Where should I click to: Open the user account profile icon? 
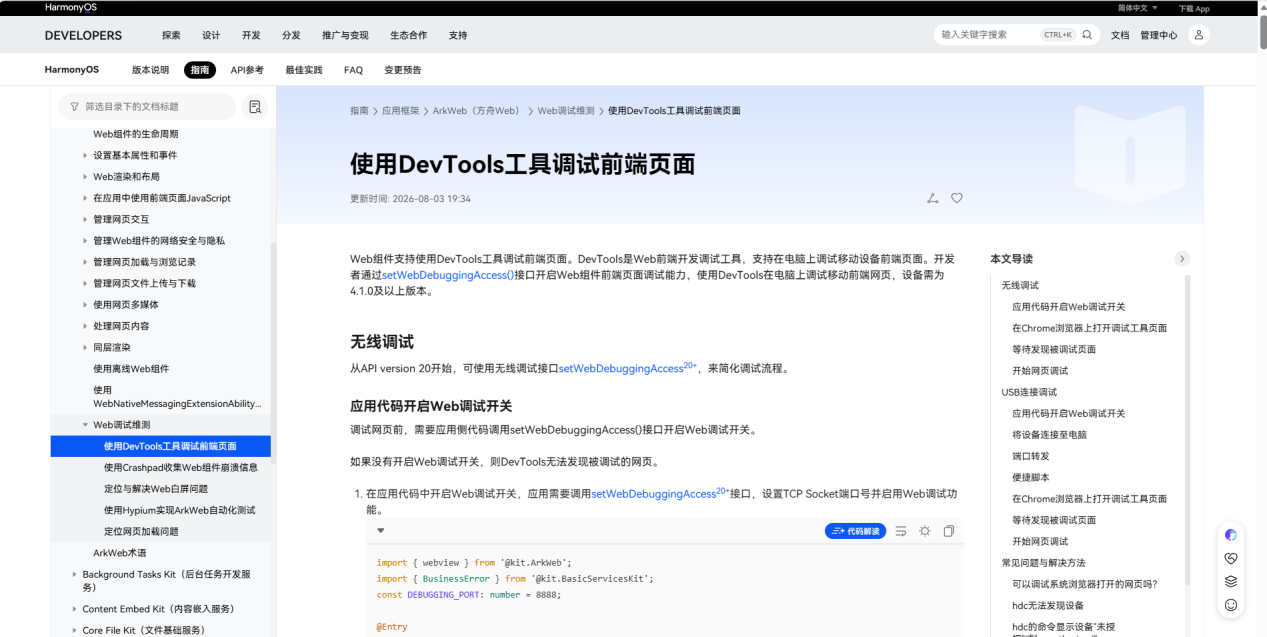(1198, 35)
